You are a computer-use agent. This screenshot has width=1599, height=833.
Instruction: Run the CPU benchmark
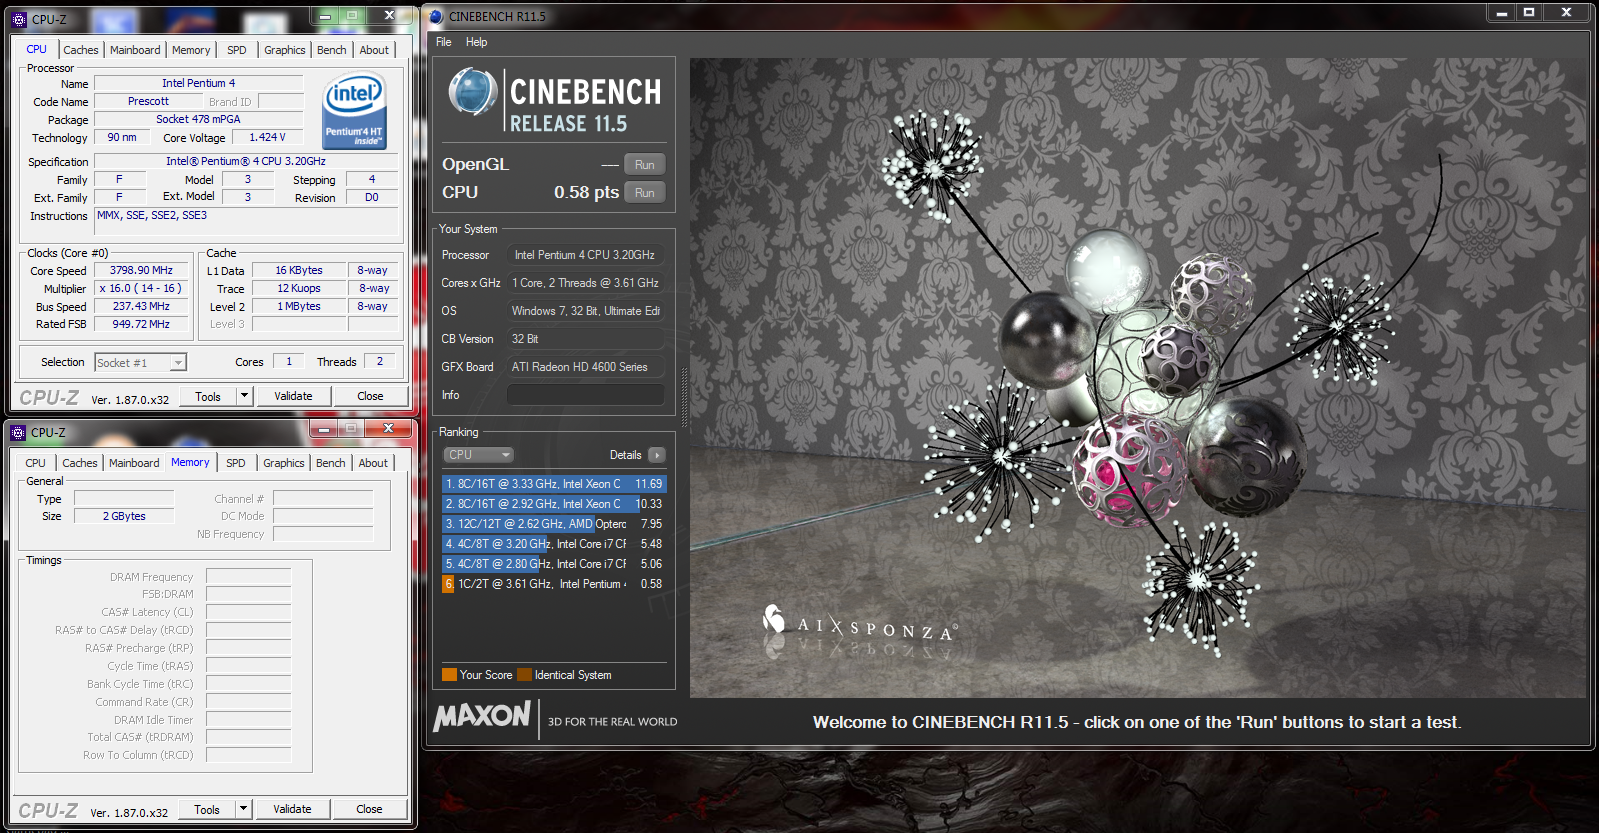(x=645, y=193)
